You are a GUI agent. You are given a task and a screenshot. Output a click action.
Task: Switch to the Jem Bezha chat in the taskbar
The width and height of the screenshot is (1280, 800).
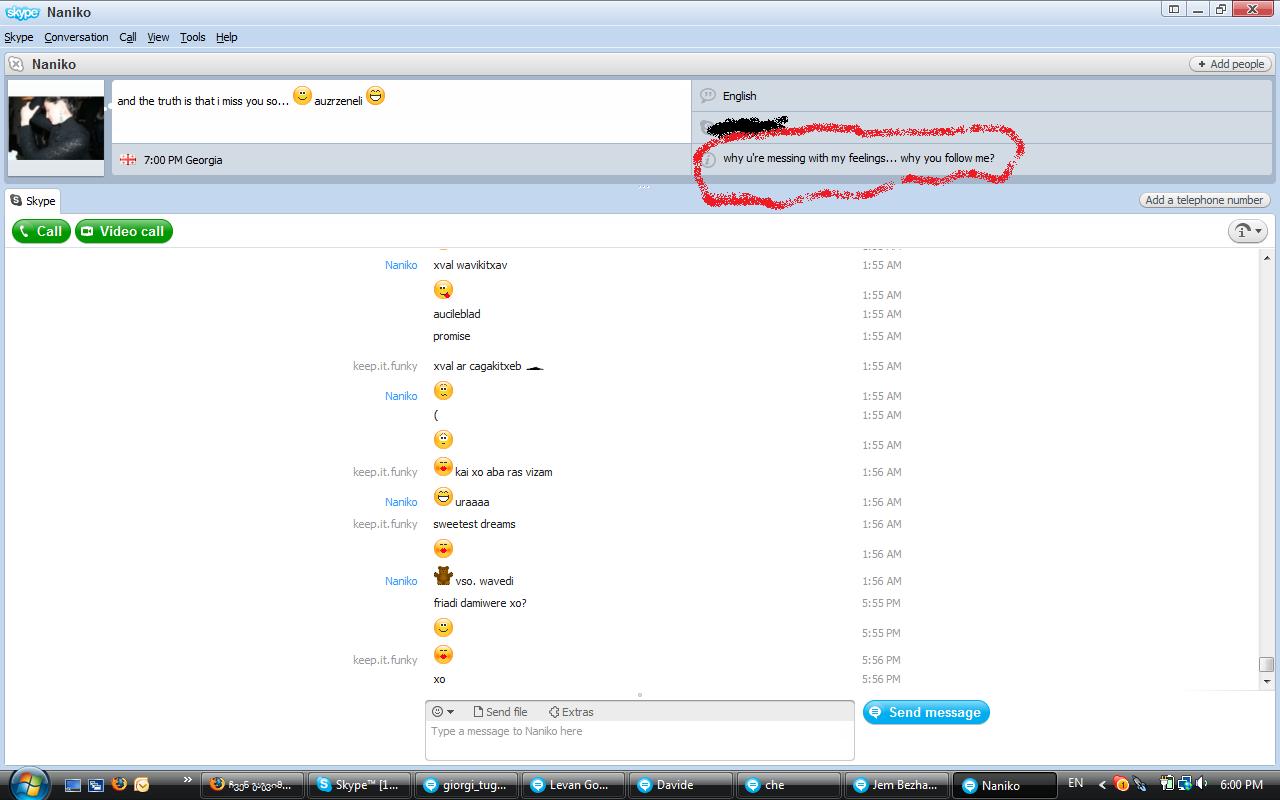click(898, 785)
